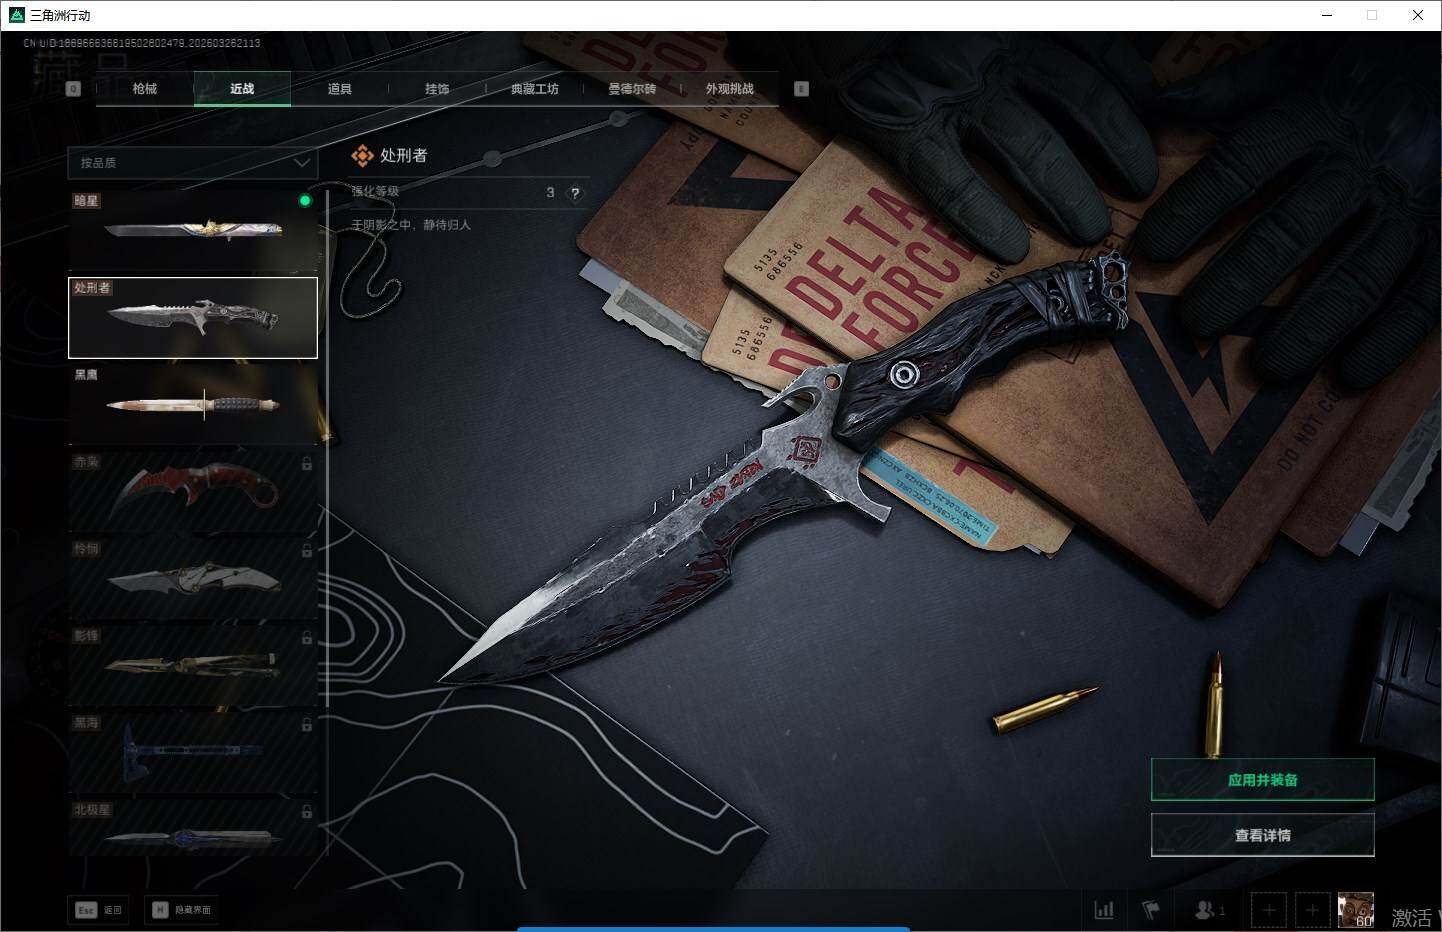Open the 典藏工坊 tab

[534, 89]
